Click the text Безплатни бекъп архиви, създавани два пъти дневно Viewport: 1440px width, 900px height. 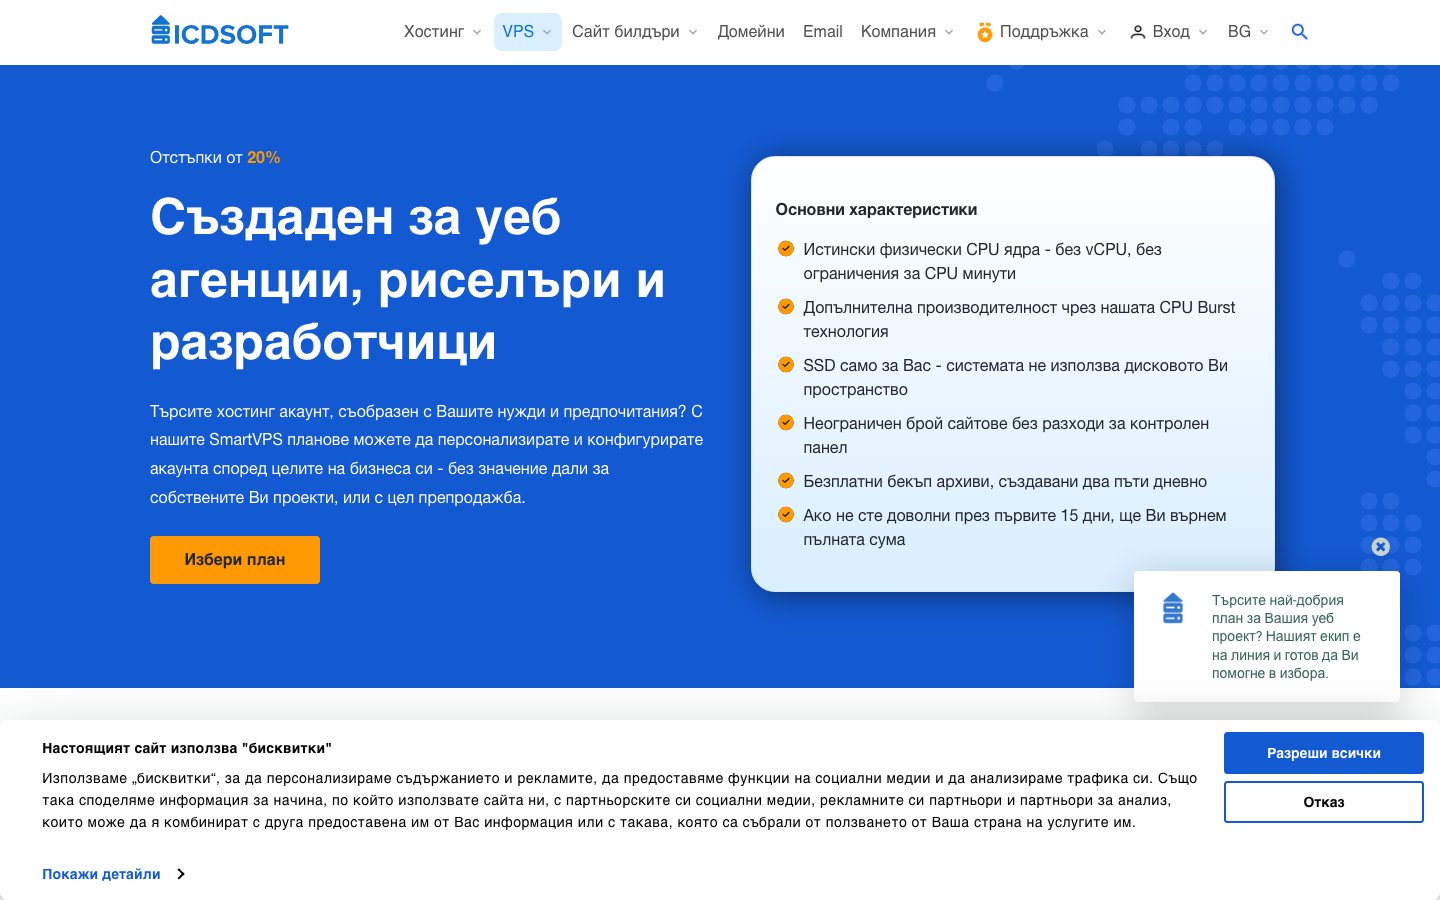[1005, 481]
